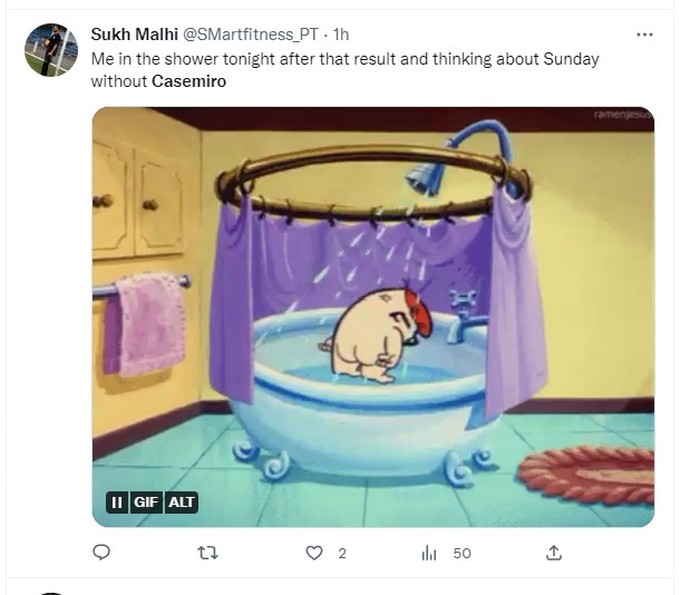Click the GIF badge on the media
This screenshot has height=595, width=700.
coord(146,502)
